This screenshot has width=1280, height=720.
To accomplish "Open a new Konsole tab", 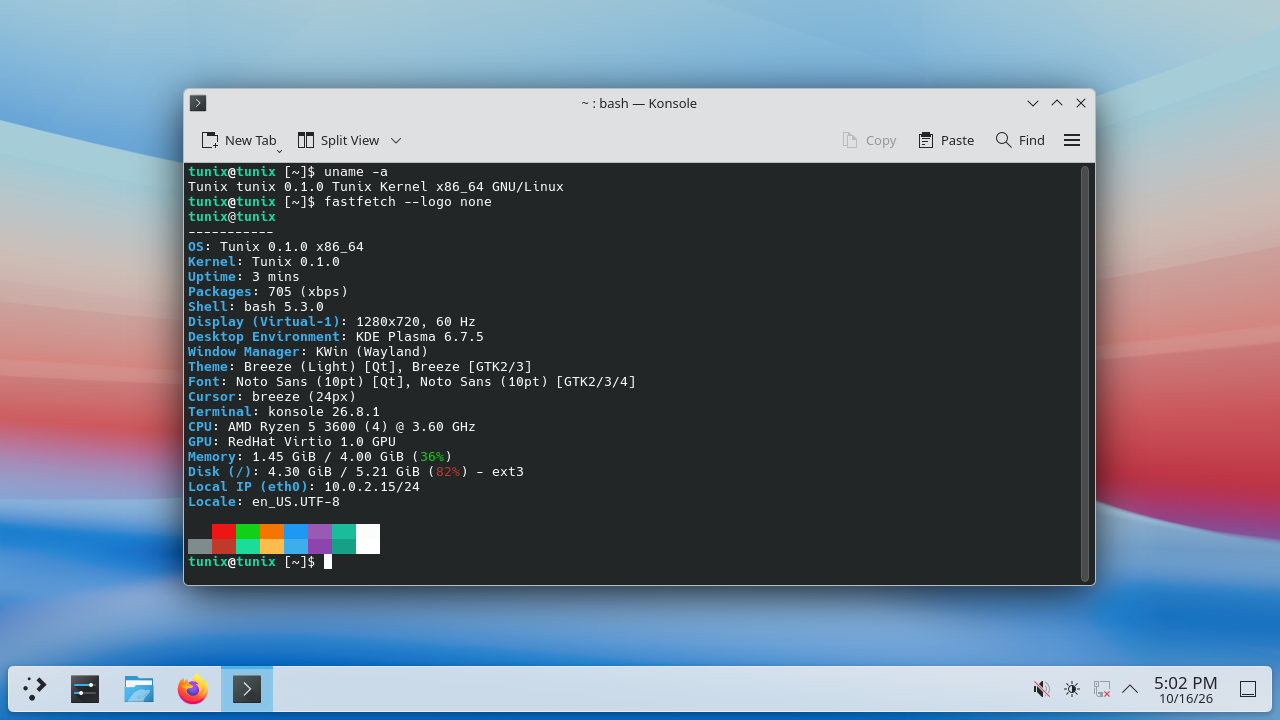I will point(239,140).
